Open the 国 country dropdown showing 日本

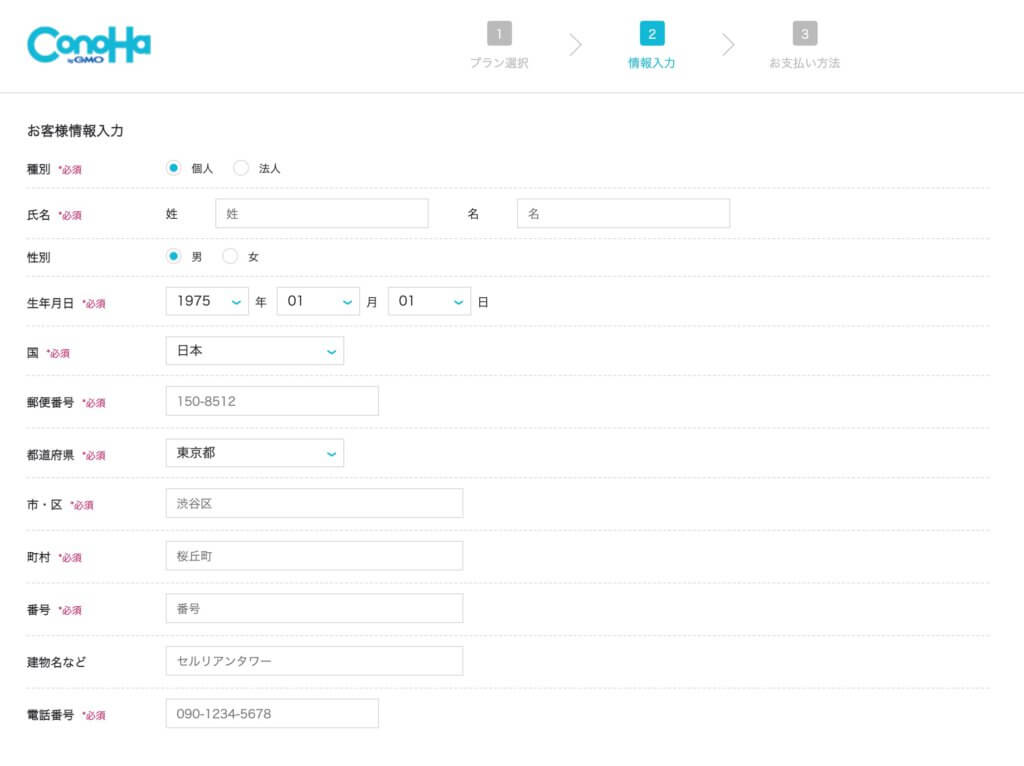(x=255, y=351)
